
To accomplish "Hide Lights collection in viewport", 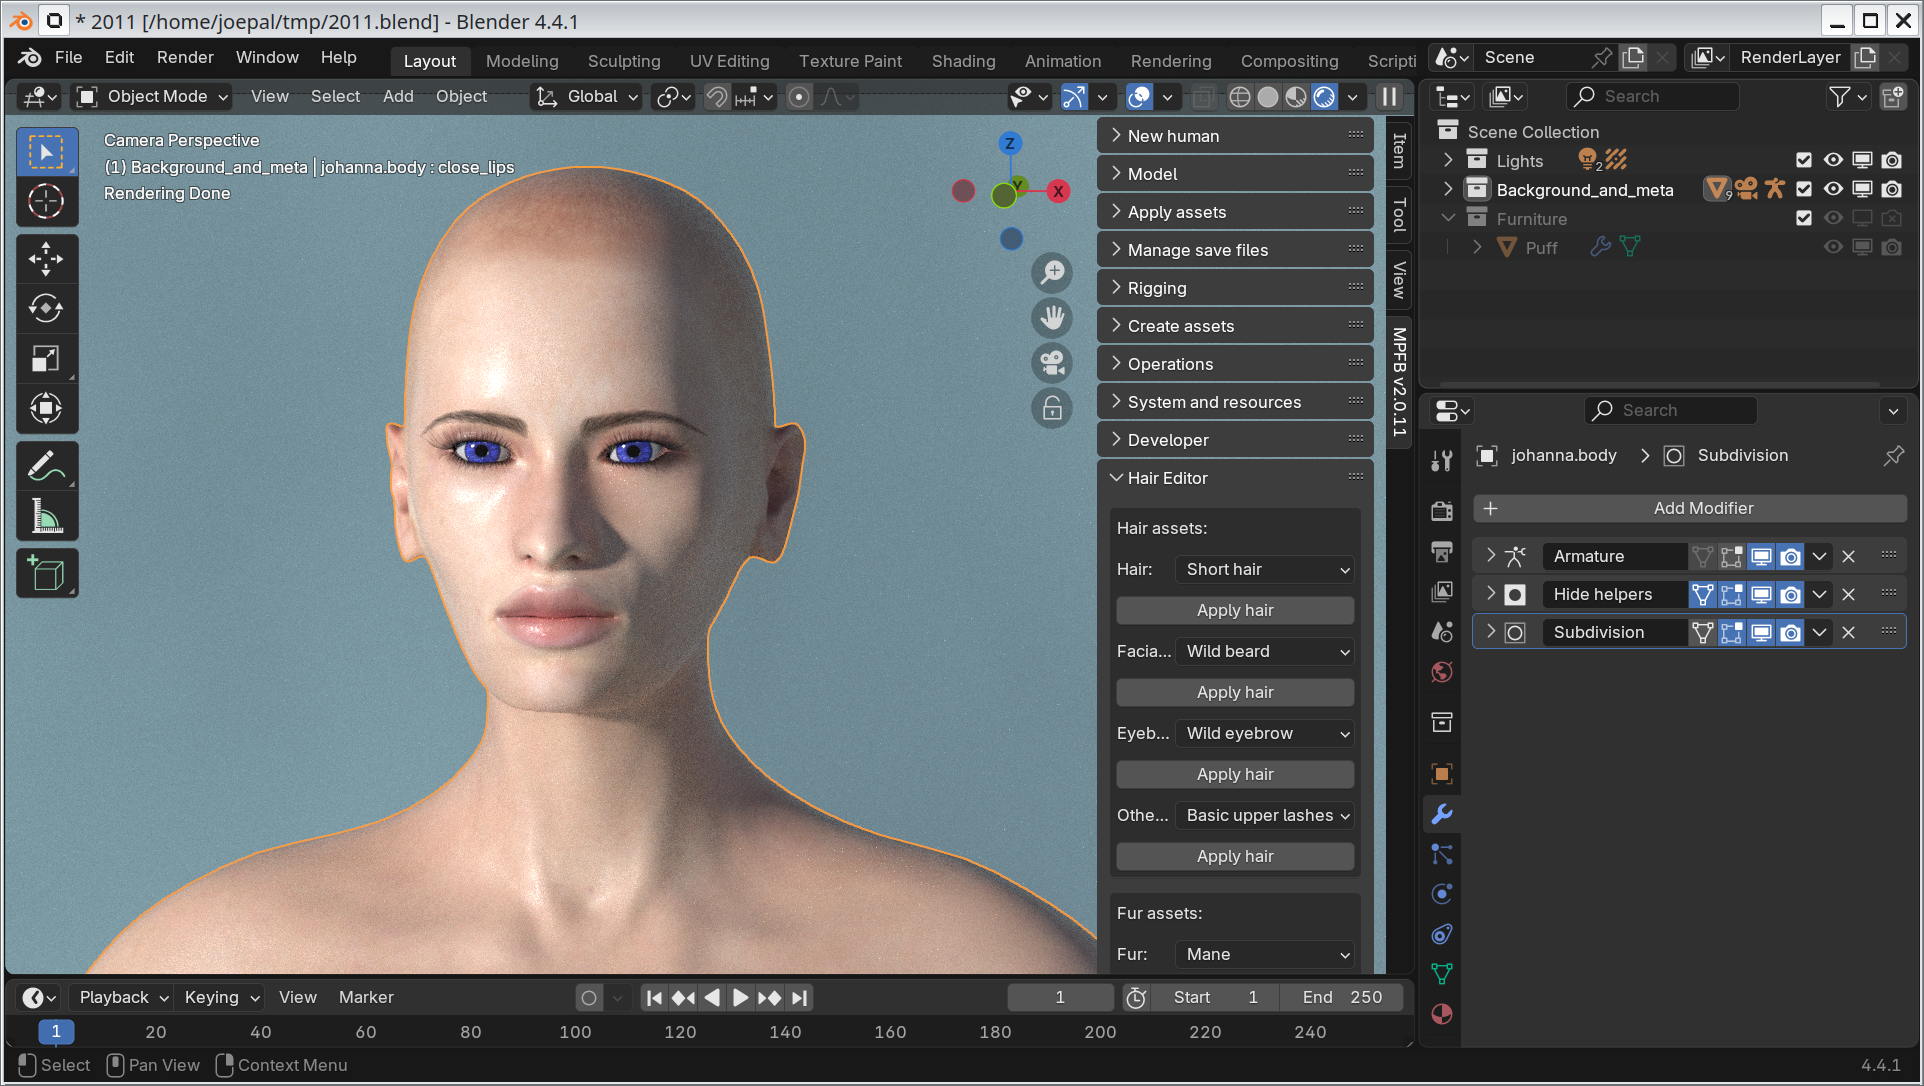I will click(1833, 160).
